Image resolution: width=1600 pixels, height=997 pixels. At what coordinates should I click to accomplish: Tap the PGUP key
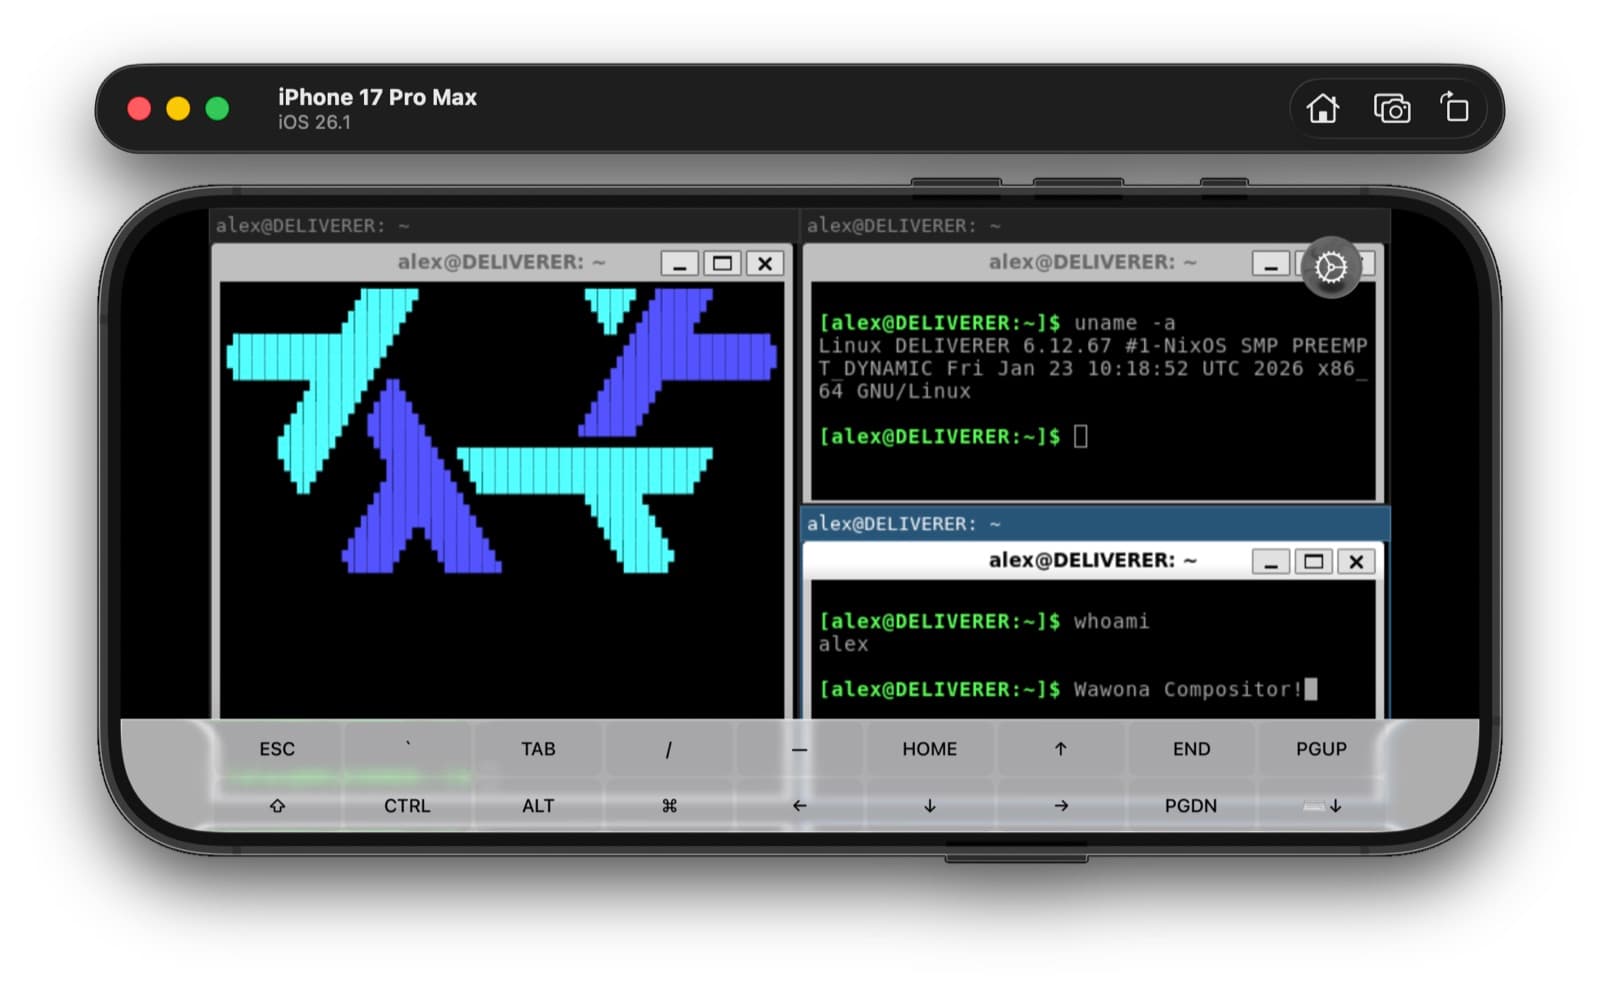[x=1321, y=749]
